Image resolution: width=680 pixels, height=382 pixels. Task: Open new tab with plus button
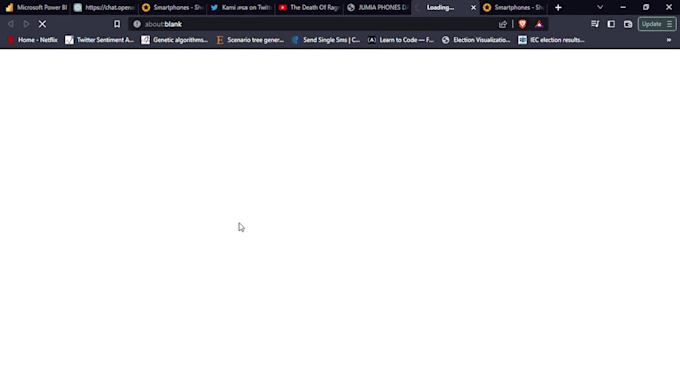coord(558,7)
